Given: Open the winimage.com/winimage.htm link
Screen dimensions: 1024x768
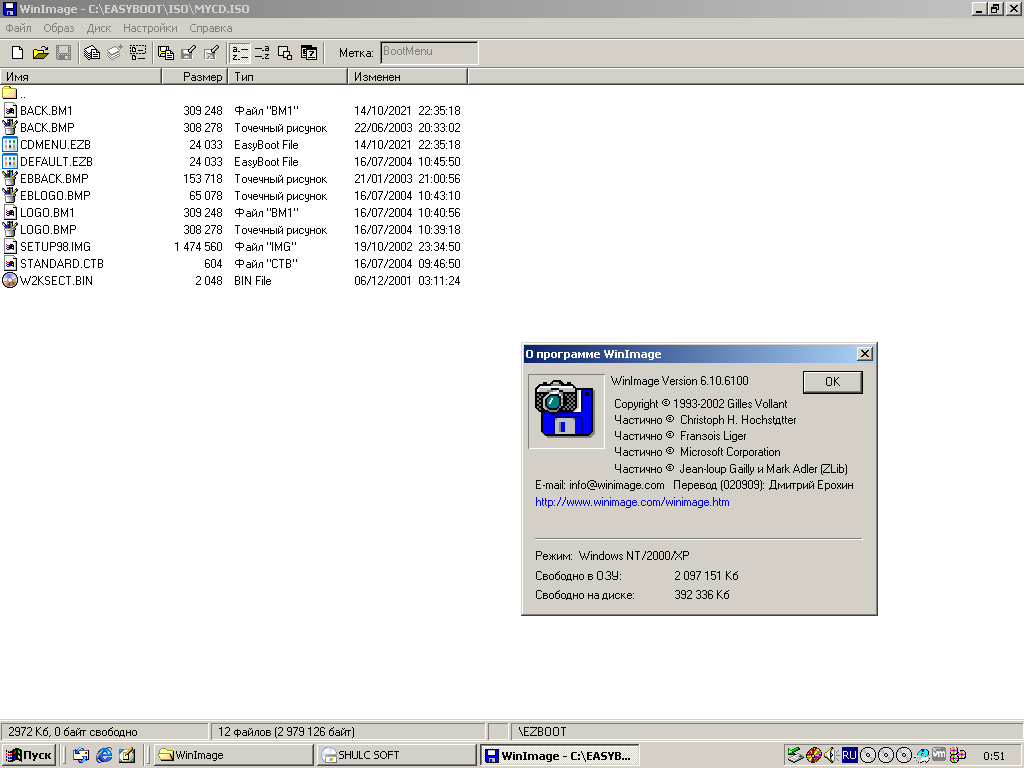Looking at the screenshot, I should (632, 502).
